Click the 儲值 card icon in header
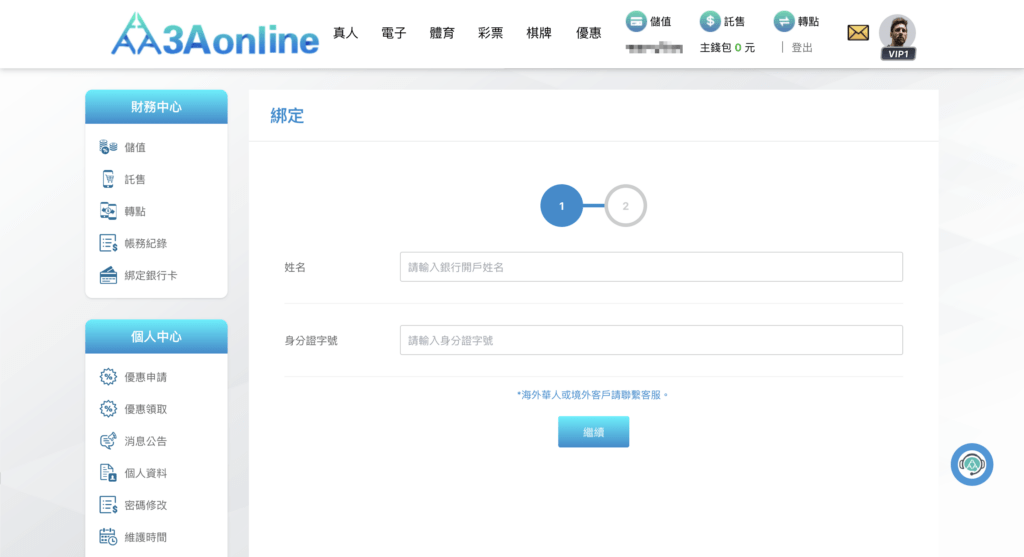Screen dimensions: 1024x557 tap(636, 21)
